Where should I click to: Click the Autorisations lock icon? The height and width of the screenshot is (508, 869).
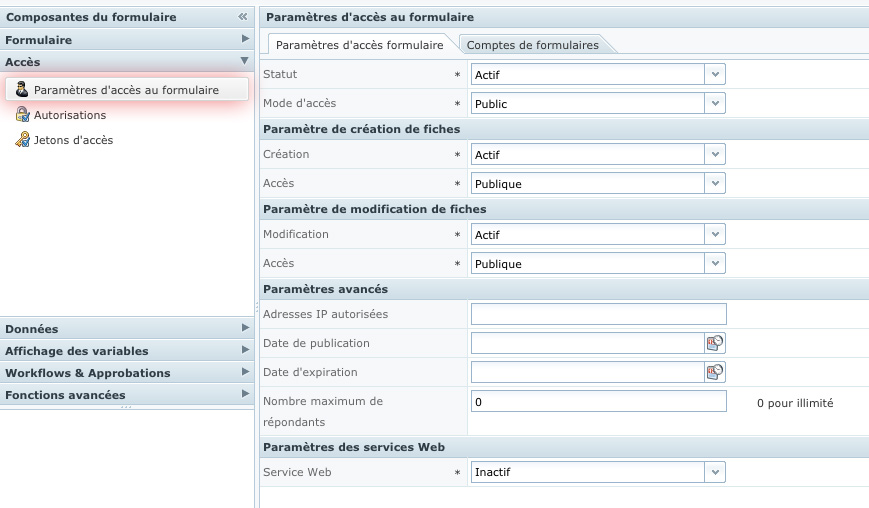coord(22,115)
